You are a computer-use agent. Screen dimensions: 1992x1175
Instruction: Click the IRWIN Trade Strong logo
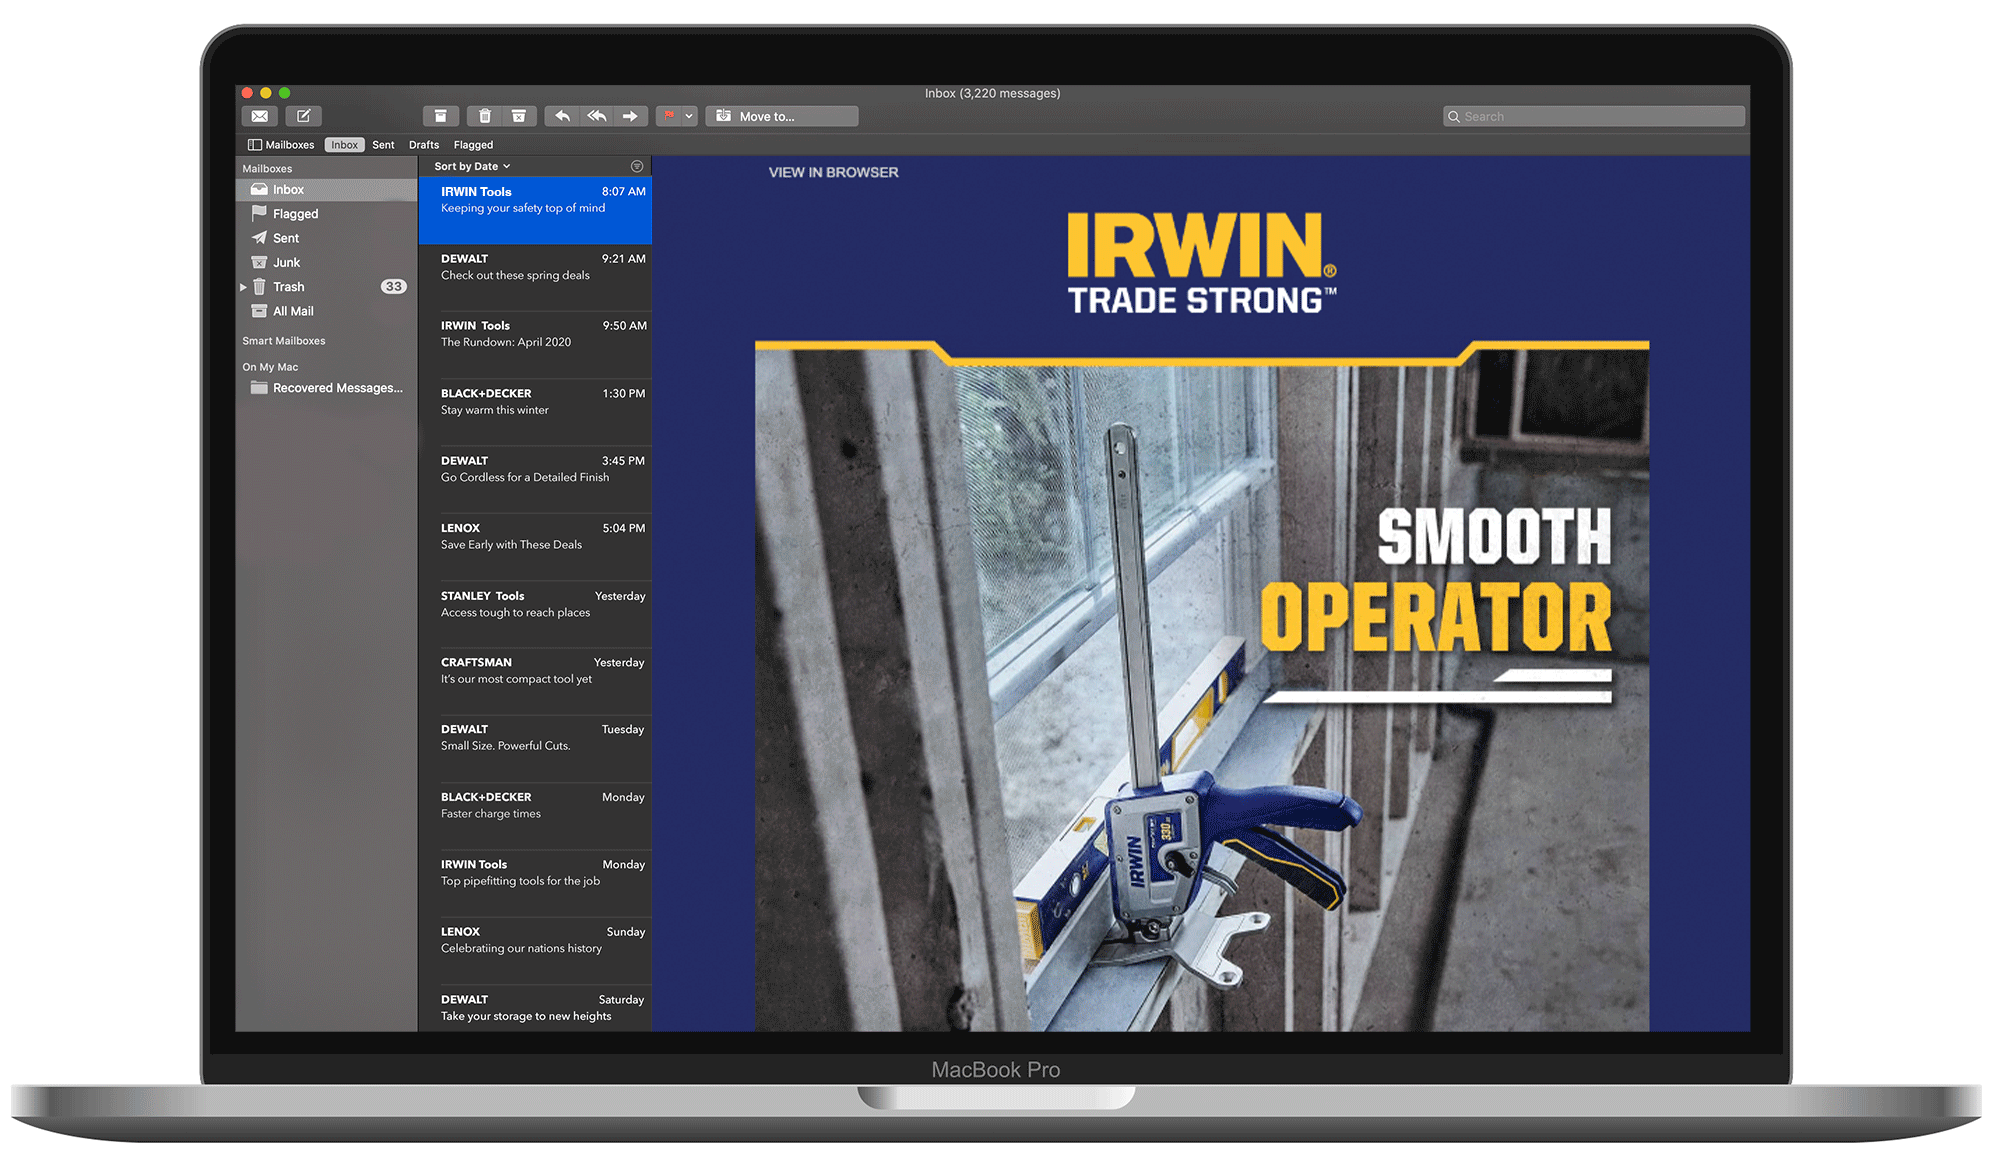(x=1201, y=263)
